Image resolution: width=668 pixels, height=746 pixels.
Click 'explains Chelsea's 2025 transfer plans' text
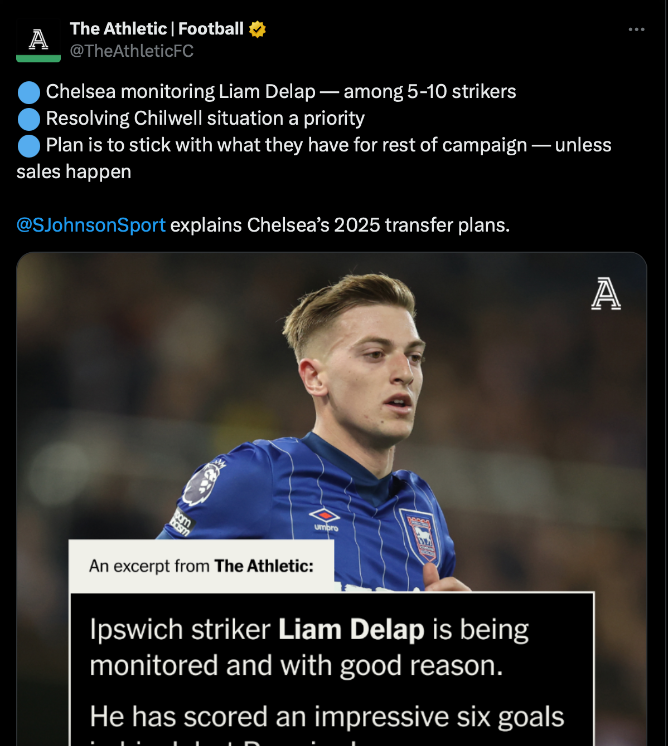[340, 225]
